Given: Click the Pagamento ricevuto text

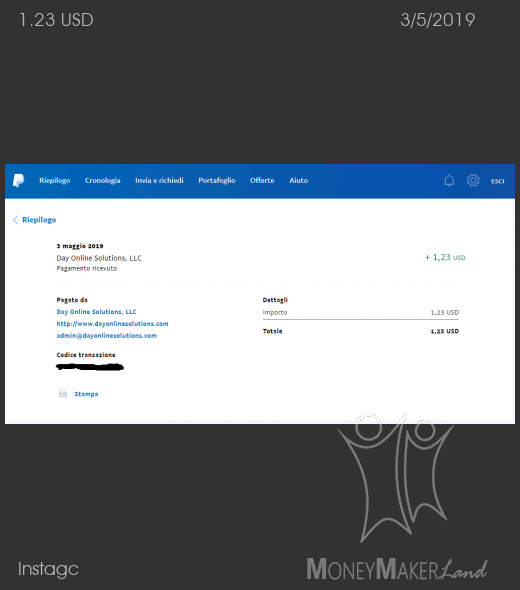Looking at the screenshot, I should 87,269.
